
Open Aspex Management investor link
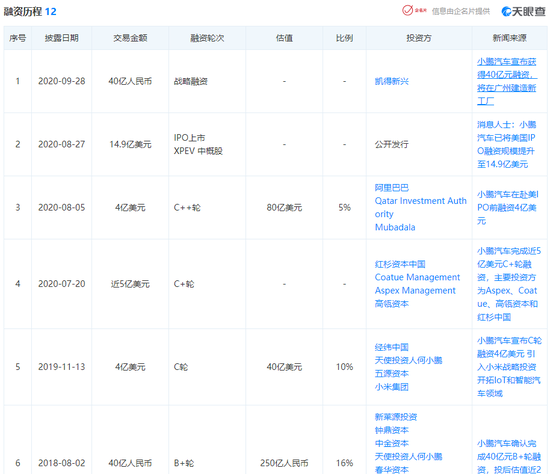(x=415, y=291)
